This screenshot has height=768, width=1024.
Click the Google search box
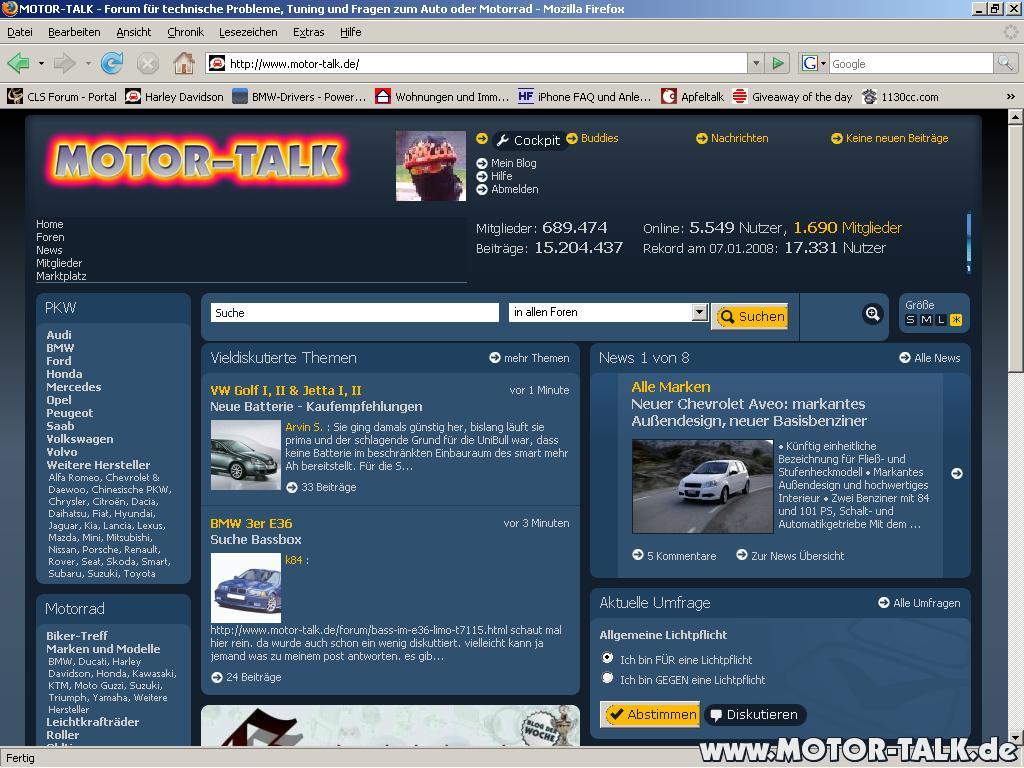click(911, 63)
